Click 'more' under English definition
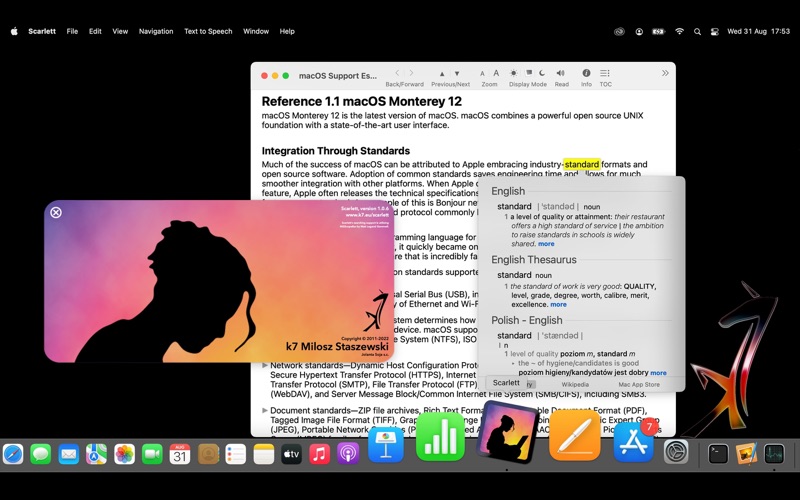Viewport: 800px width, 500px height. (x=546, y=244)
